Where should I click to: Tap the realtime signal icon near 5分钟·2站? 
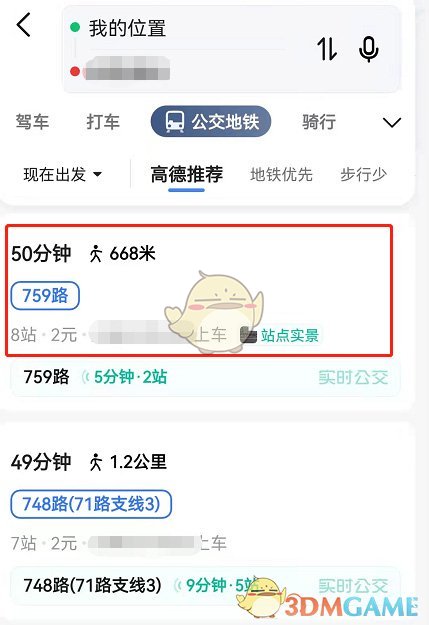click(x=86, y=377)
